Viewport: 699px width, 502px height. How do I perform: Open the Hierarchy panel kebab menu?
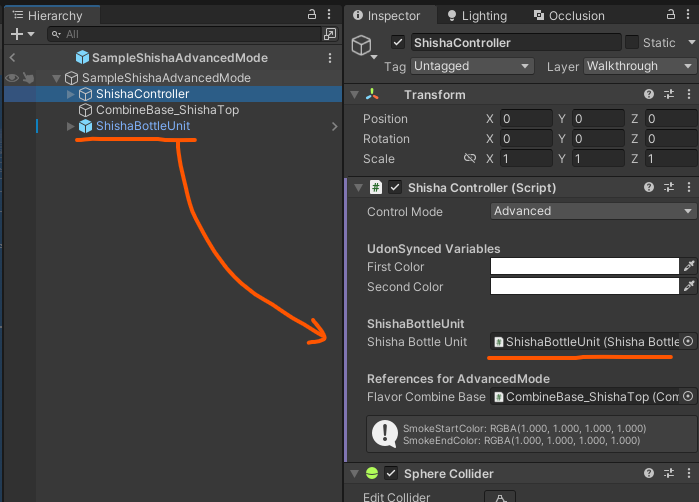[x=329, y=14]
